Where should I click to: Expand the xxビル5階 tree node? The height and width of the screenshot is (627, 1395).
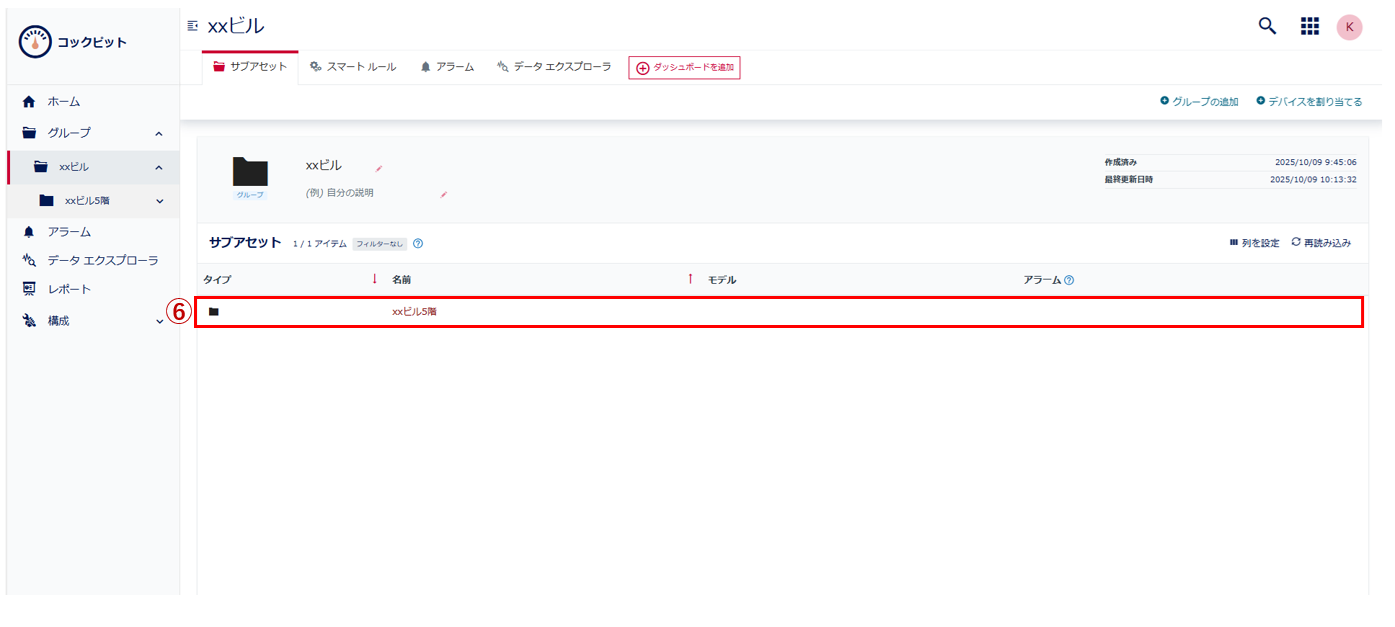pos(159,201)
